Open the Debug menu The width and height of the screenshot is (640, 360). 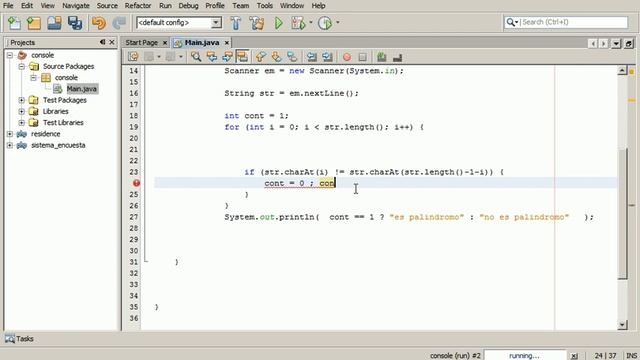(x=188, y=6)
